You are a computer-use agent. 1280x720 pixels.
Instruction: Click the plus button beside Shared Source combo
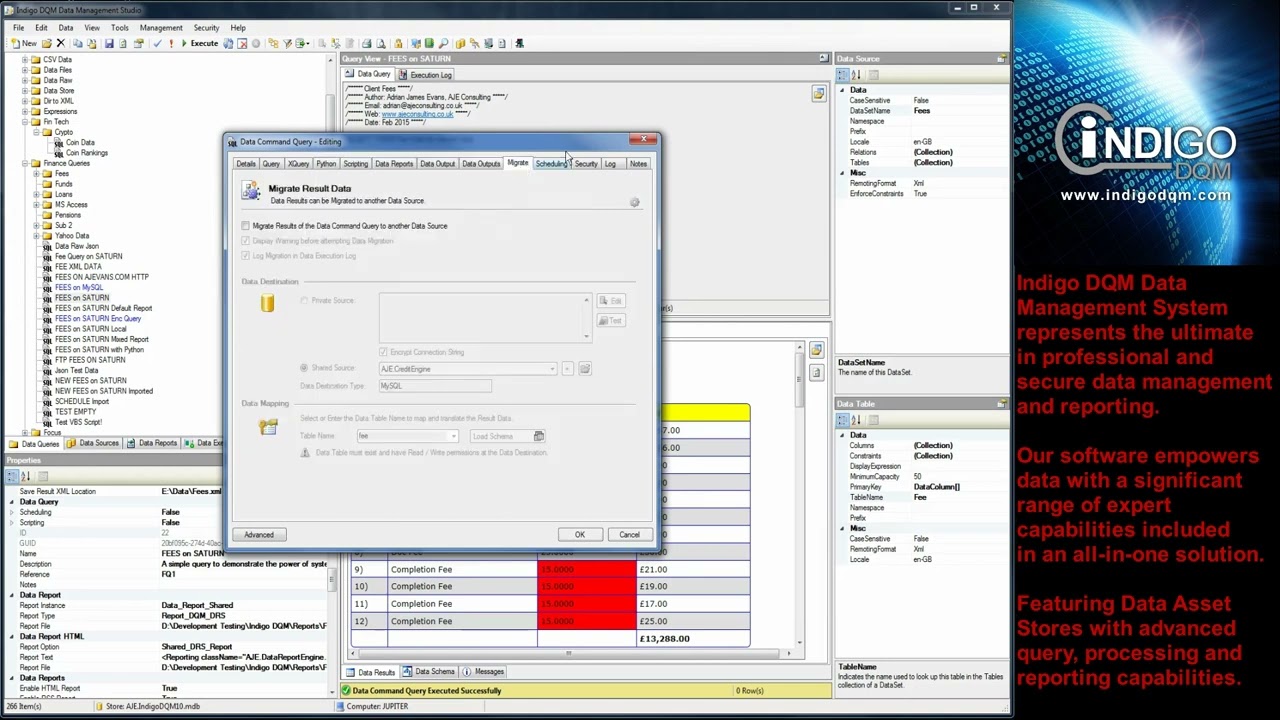[x=567, y=369]
